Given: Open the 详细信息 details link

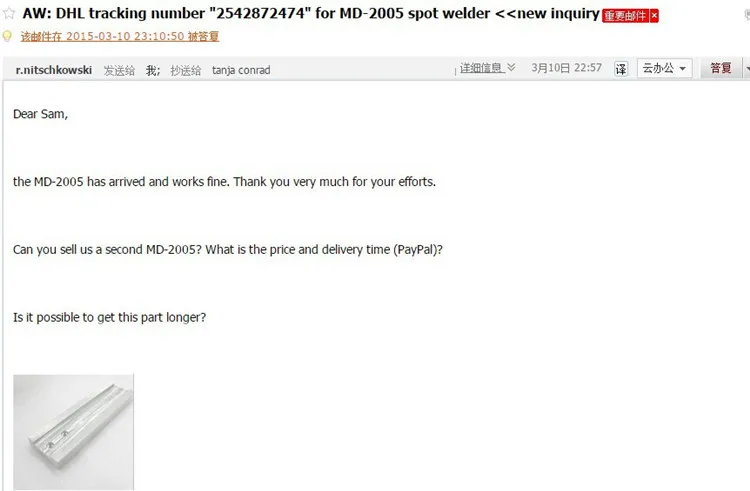Looking at the screenshot, I should coord(481,68).
